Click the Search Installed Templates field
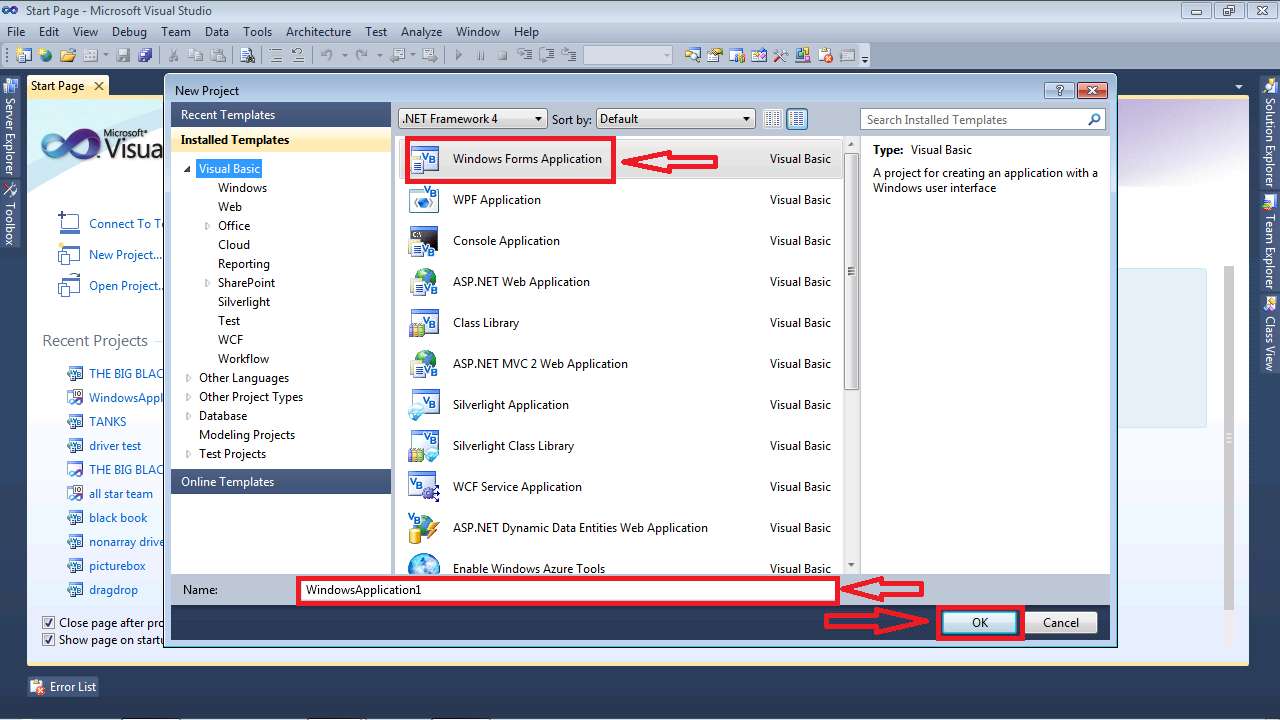The image size is (1280, 720). tap(982, 120)
